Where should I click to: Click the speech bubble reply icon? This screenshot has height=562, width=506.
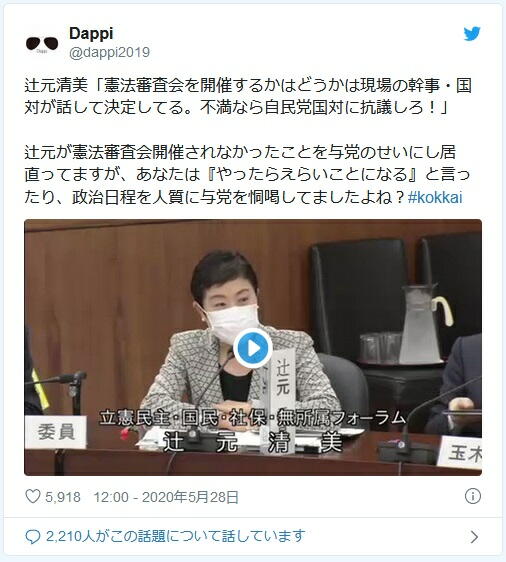pos(33,537)
